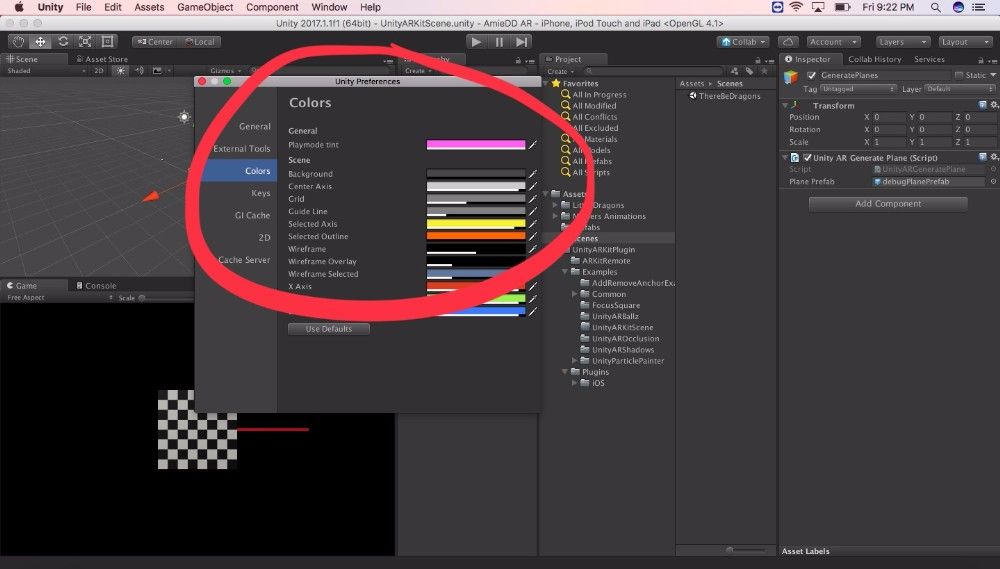Screen dimensions: 1000x569
Task: Open the Window menu
Action: (329, 7)
